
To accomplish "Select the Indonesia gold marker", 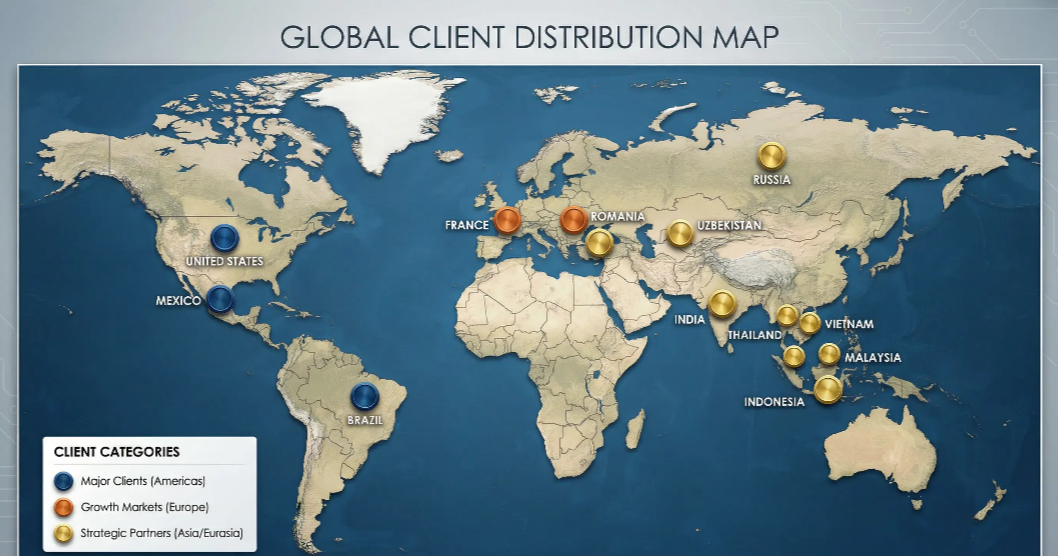I will pyautogui.click(x=827, y=389).
